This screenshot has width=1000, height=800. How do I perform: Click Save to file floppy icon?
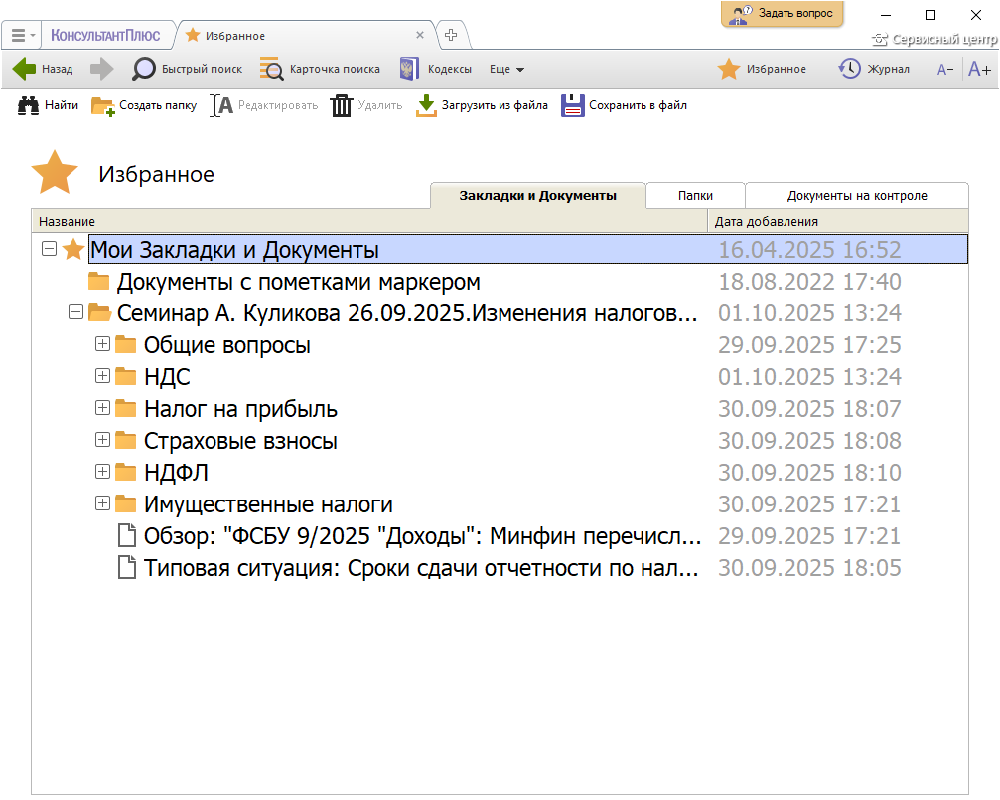[572, 105]
